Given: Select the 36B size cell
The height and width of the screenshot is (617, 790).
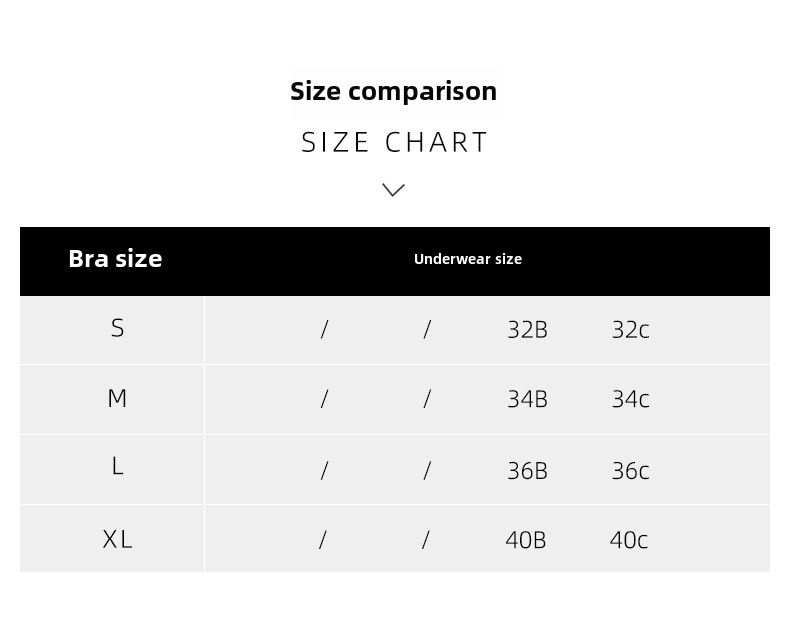Looking at the screenshot, I should [527, 470].
